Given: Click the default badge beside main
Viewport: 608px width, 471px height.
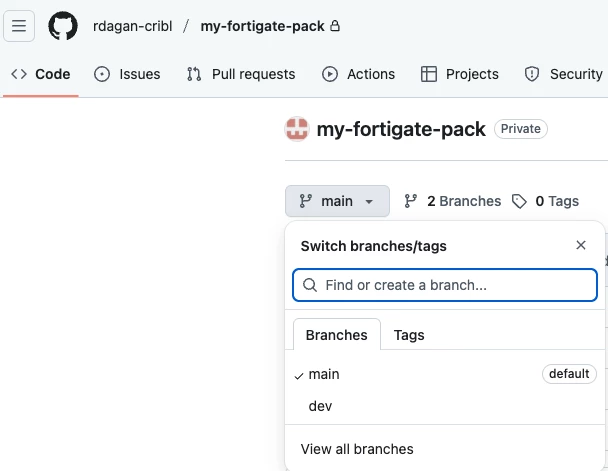Looking at the screenshot, I should 569,374.
